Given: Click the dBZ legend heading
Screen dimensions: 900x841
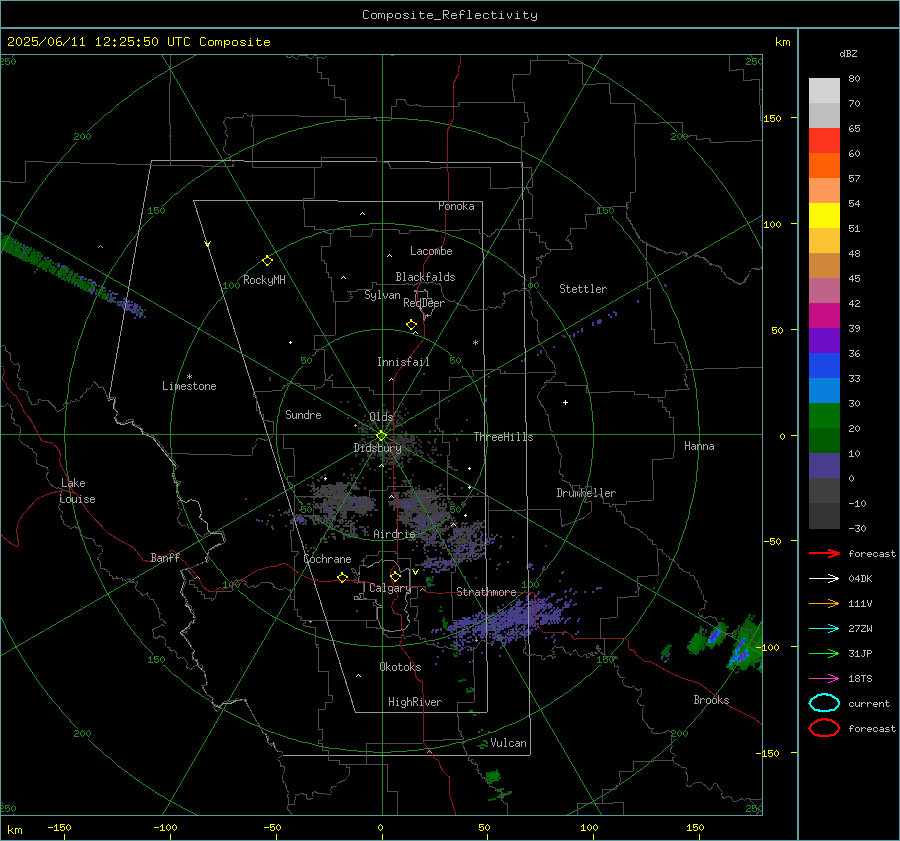Looking at the screenshot, I should (x=848, y=53).
